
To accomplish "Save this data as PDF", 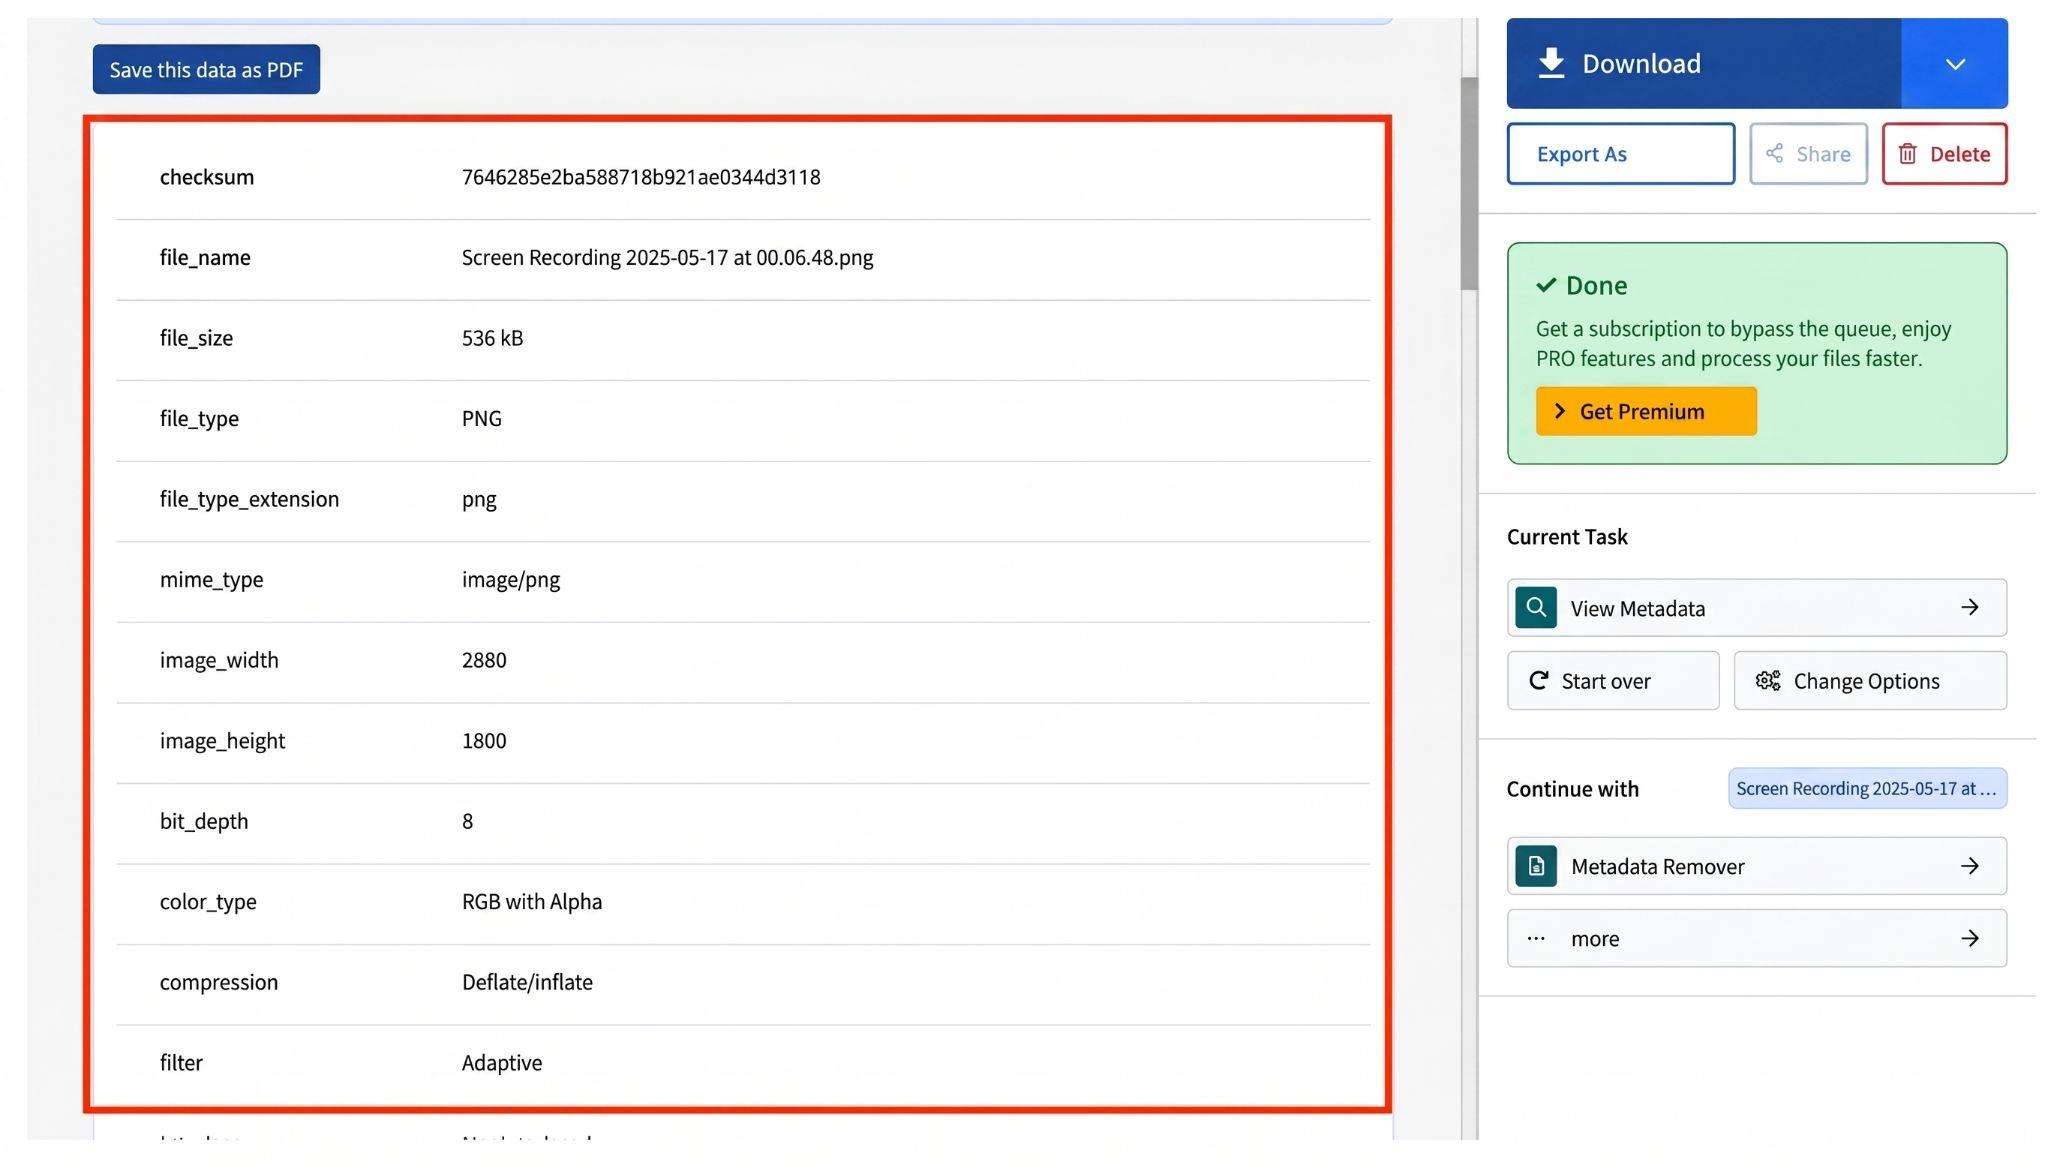I will point(206,69).
